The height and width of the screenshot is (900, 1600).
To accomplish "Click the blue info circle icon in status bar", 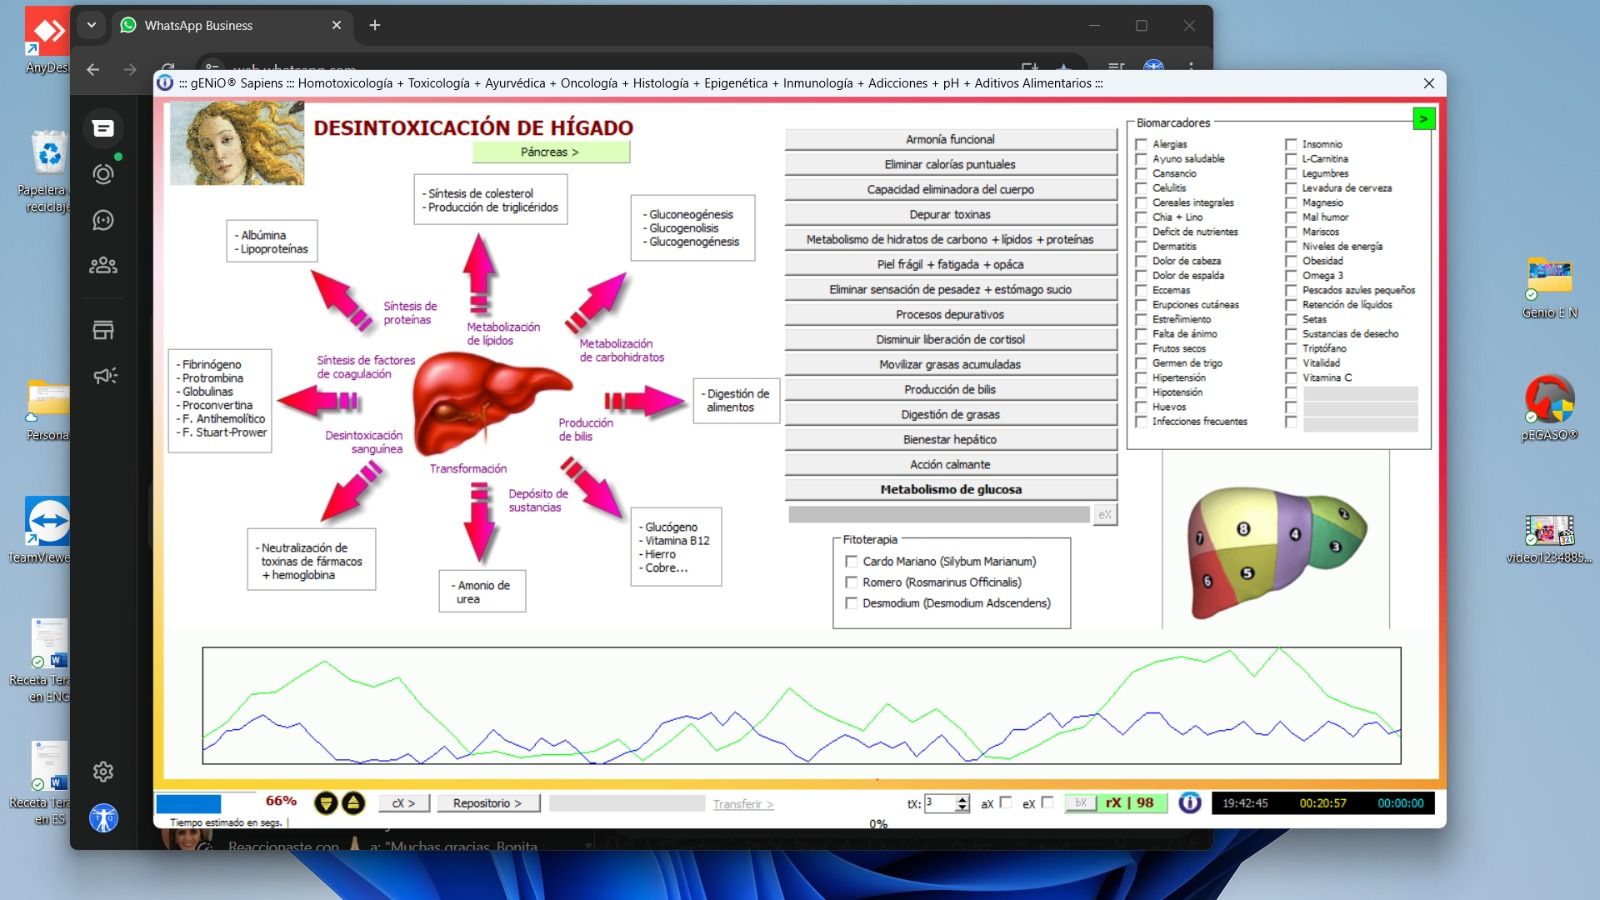I will pyautogui.click(x=1189, y=802).
